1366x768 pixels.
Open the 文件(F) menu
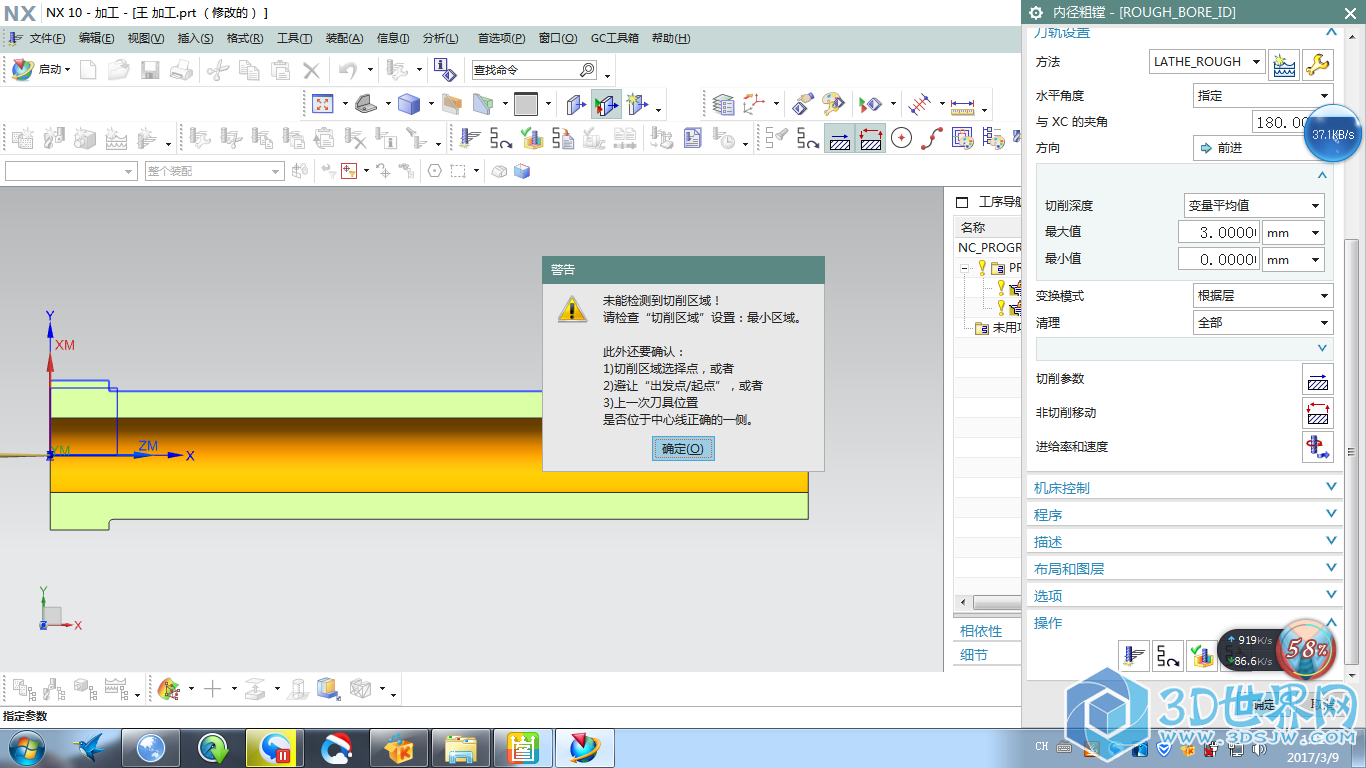click(x=47, y=38)
